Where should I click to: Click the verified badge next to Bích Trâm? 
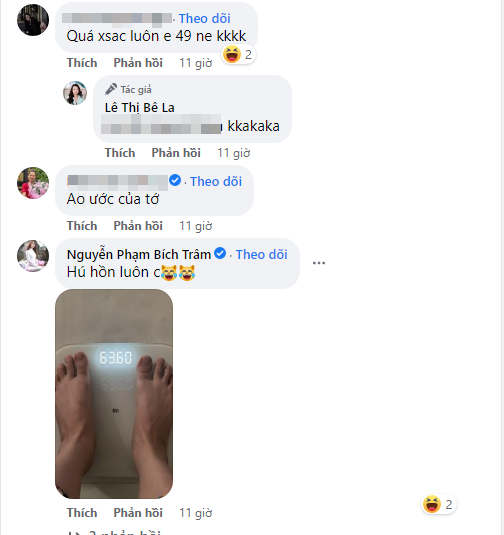tap(220, 254)
